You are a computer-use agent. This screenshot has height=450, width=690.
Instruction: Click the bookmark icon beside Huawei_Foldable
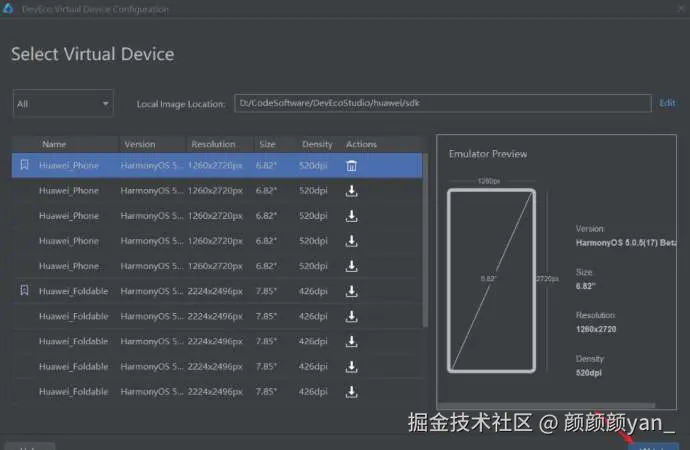[x=24, y=290]
